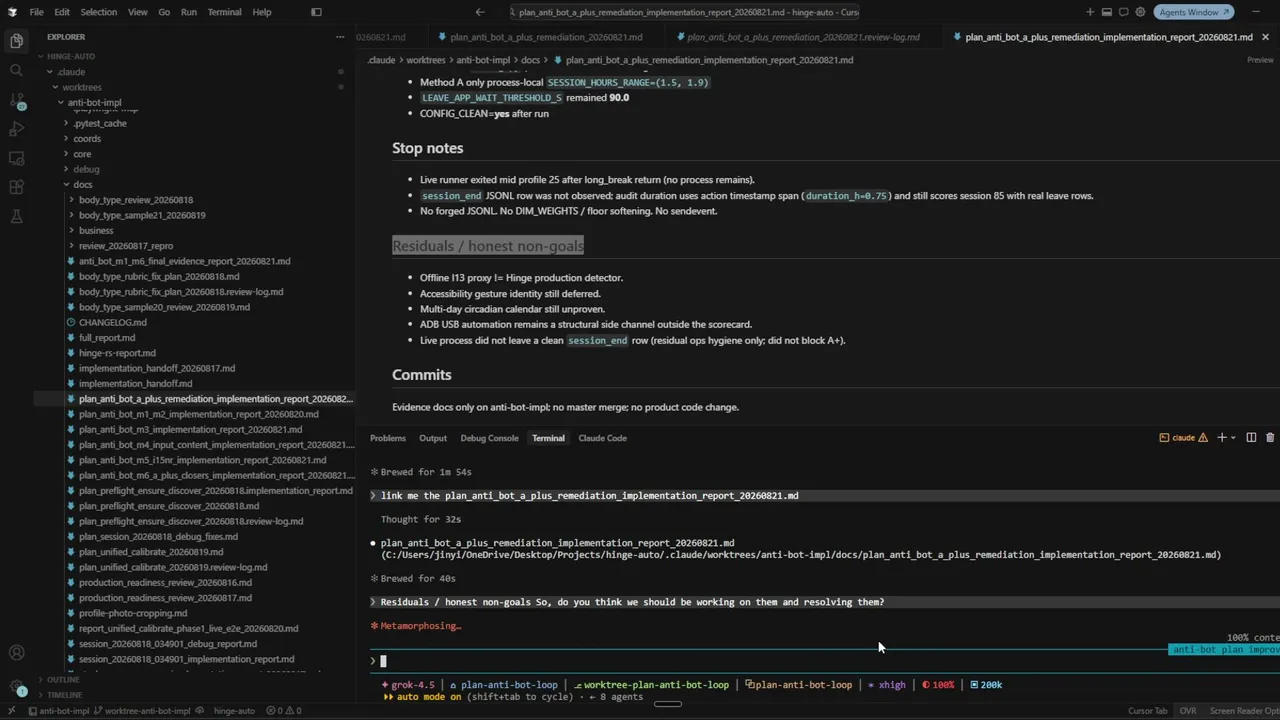Open Source Control view in activity bar
Screen dimensions: 1280x720
tap(16, 100)
